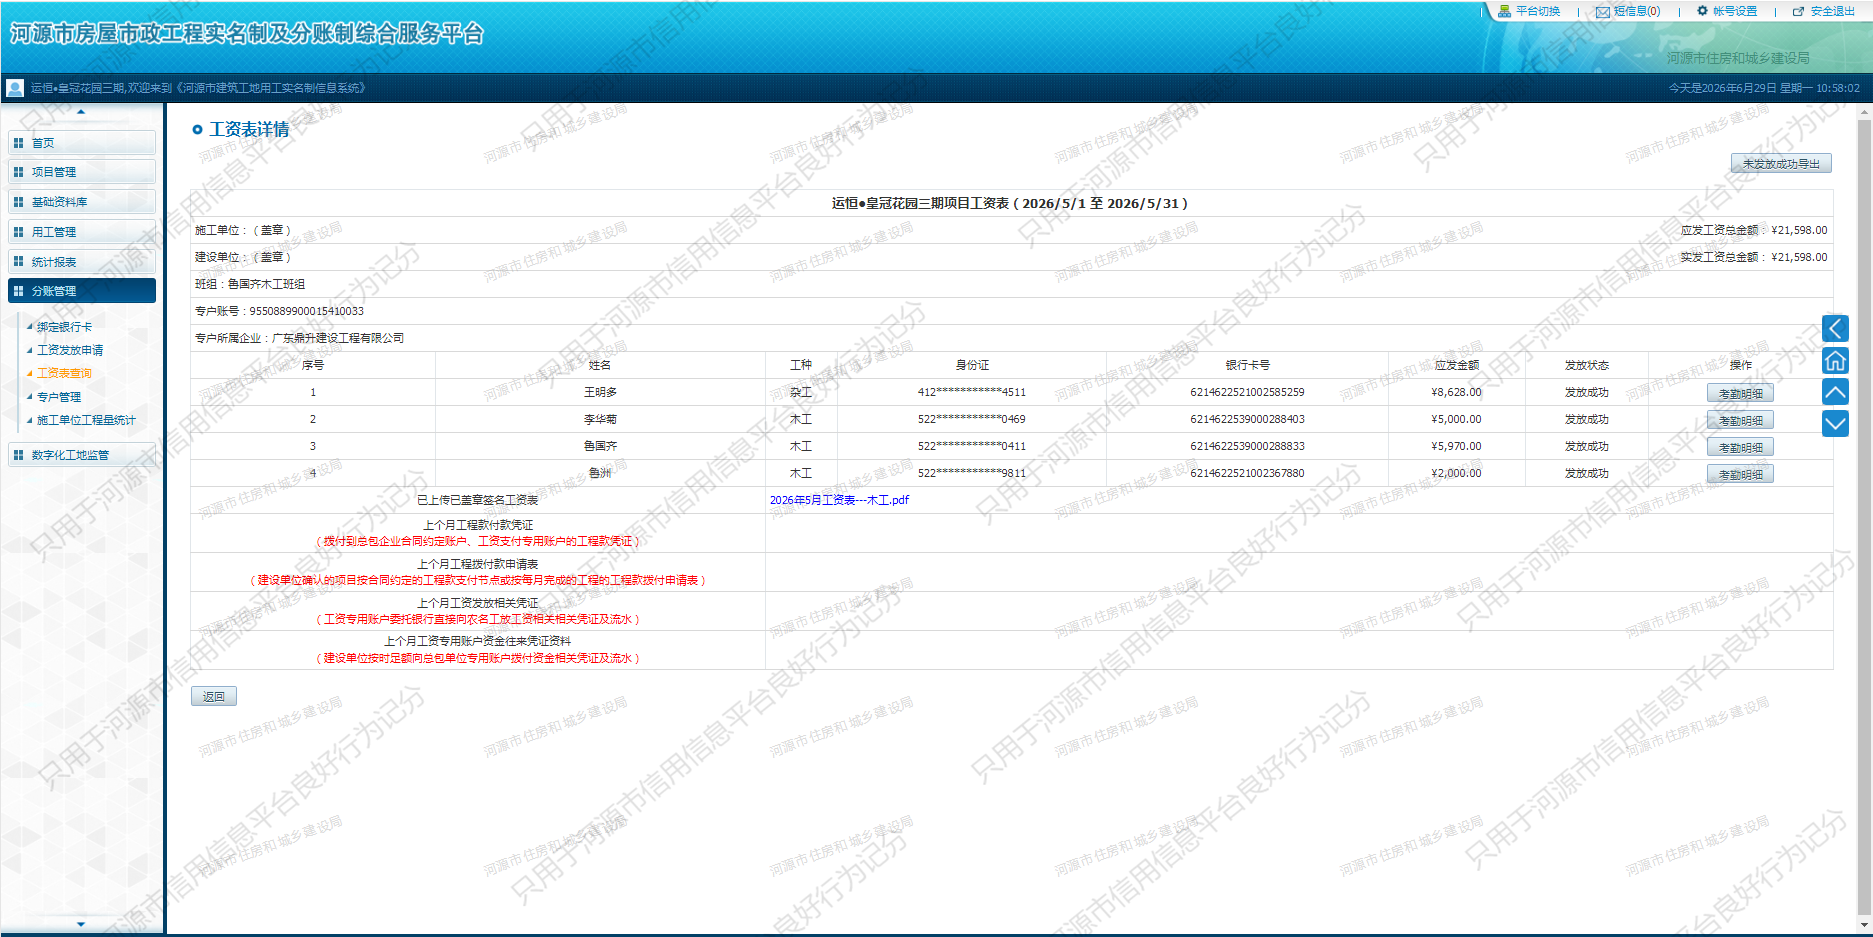Image resolution: width=1873 pixels, height=937 pixels.
Task: Open the 2026年5月工资表 pdf link
Action: [839, 500]
